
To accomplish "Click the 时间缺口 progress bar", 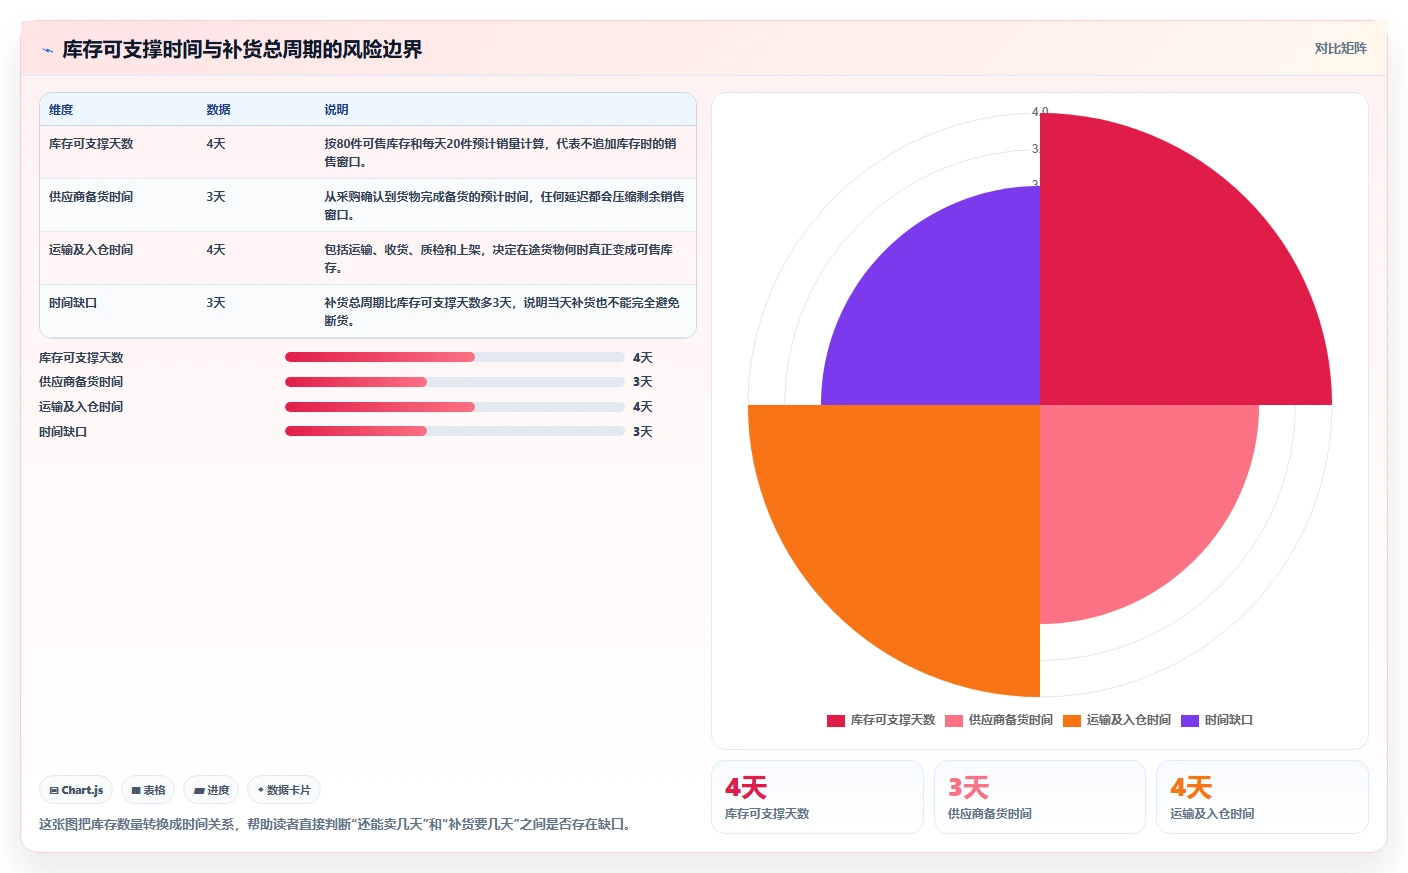I will [x=455, y=431].
